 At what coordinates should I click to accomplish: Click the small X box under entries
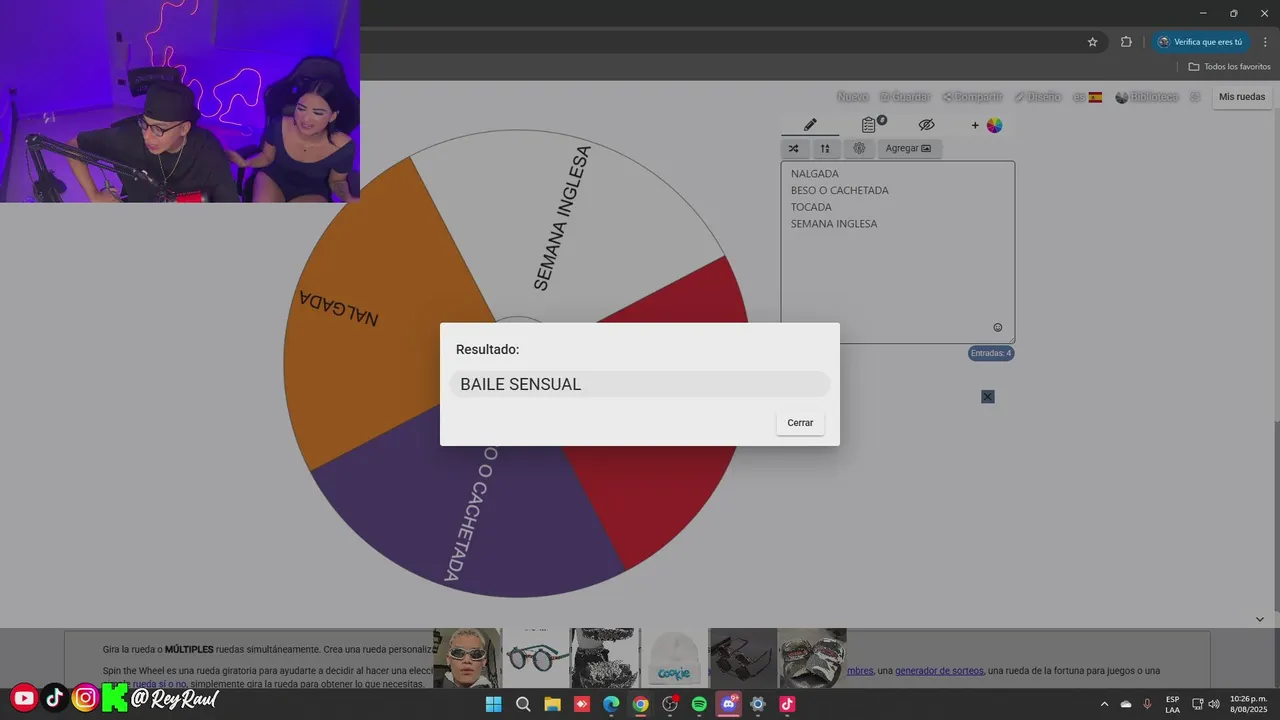point(988,397)
